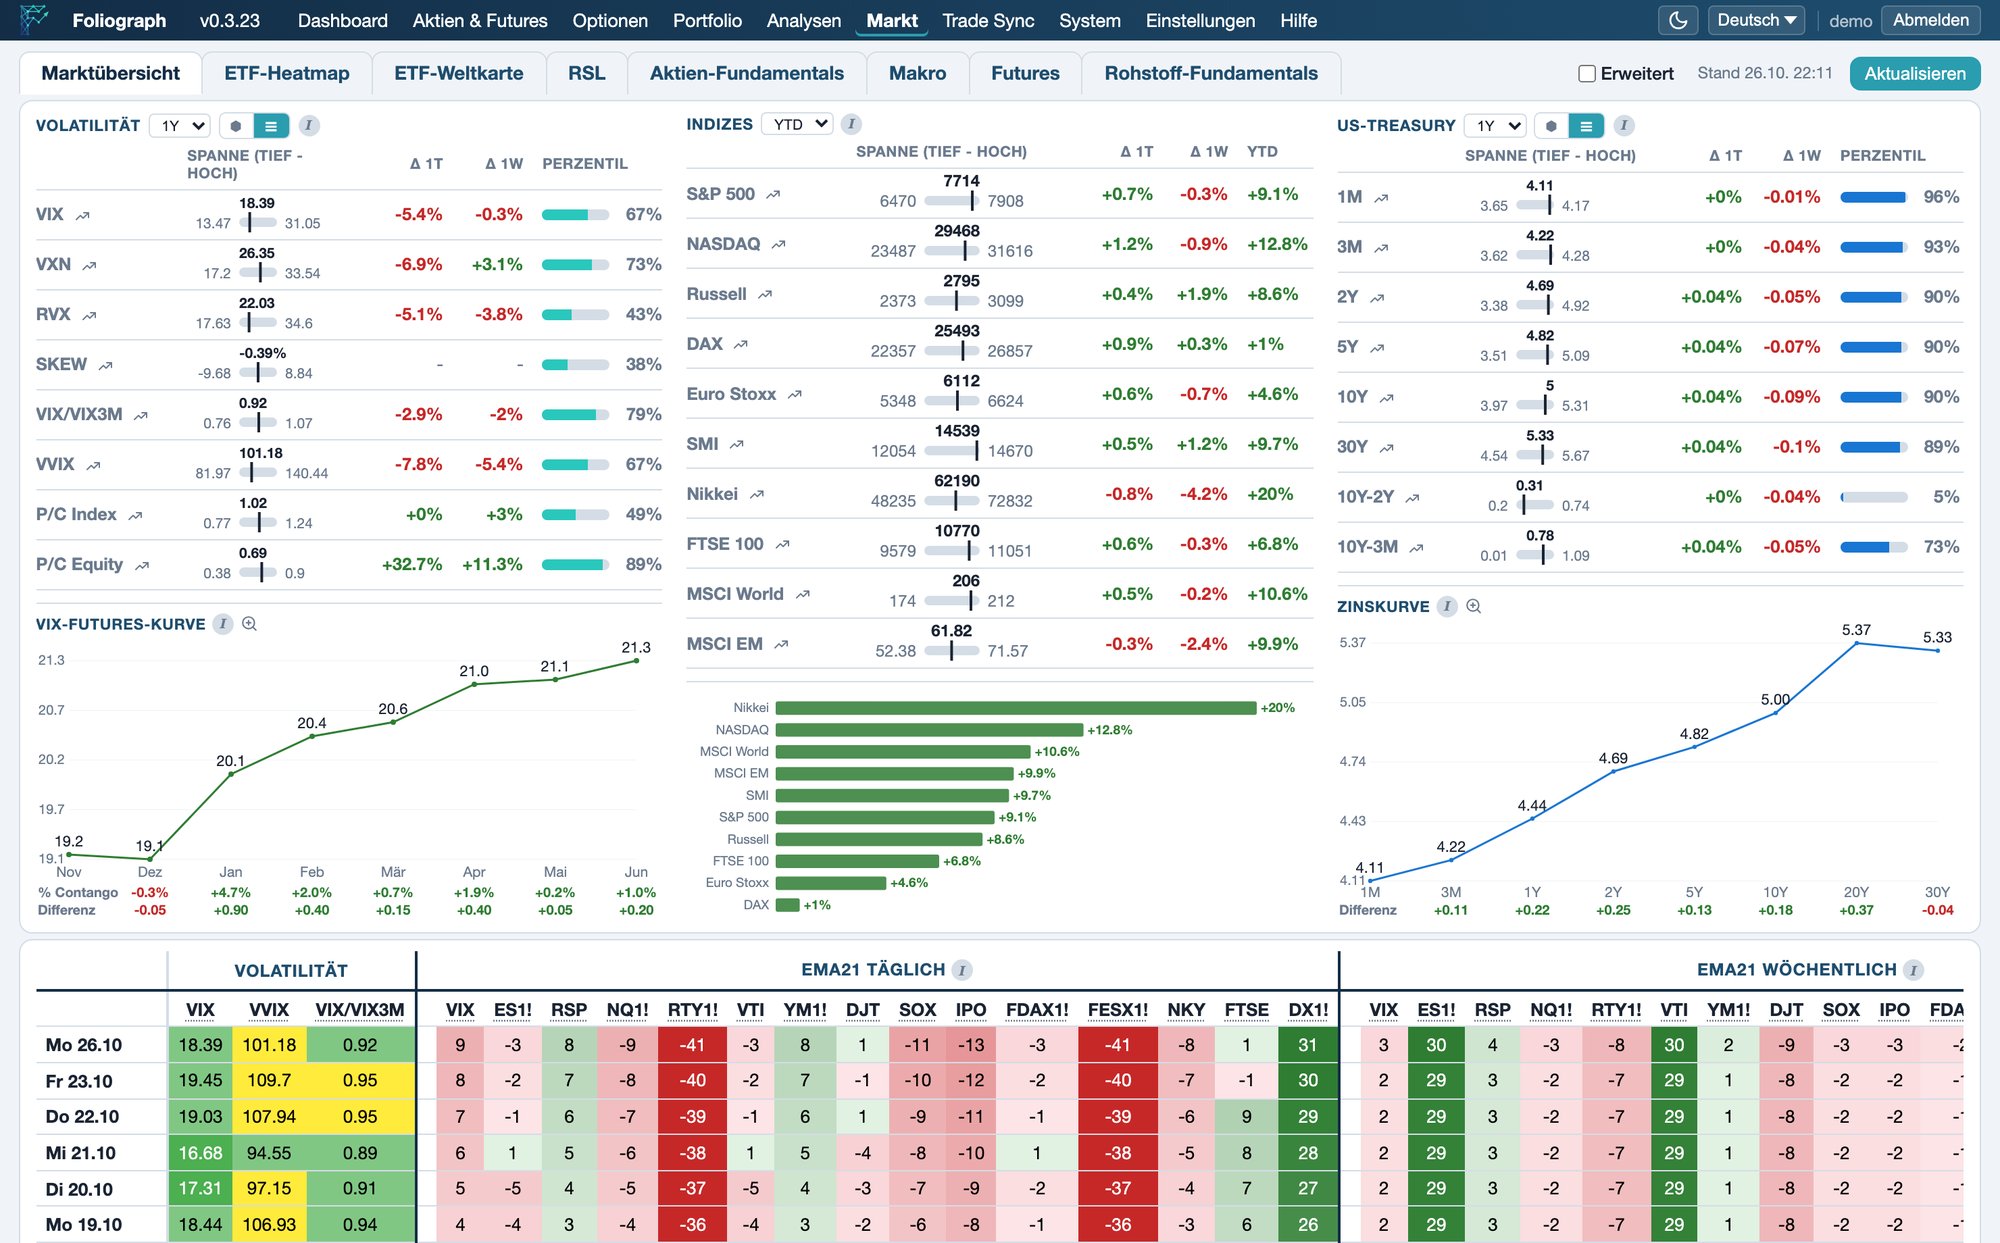Zoom the VIX-Futures-Kurve chart
This screenshot has height=1243, width=2000.
pos(250,624)
